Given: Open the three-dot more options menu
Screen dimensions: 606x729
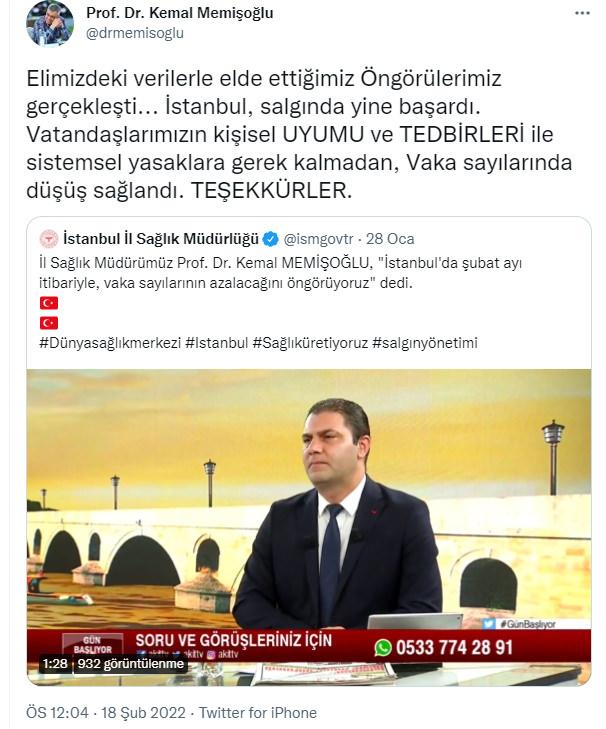Looking at the screenshot, I should (x=582, y=13).
